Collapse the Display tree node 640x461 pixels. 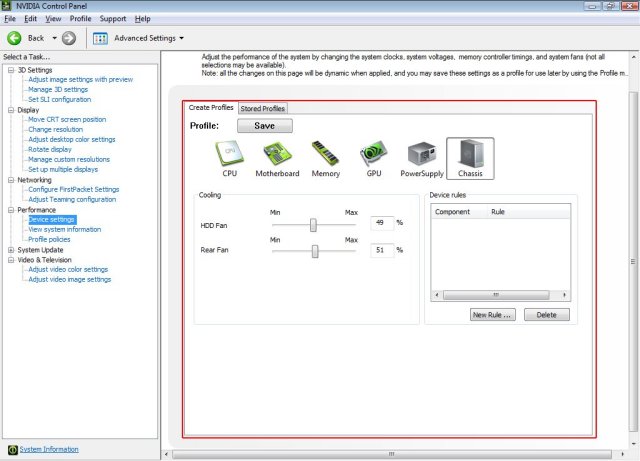[11, 110]
